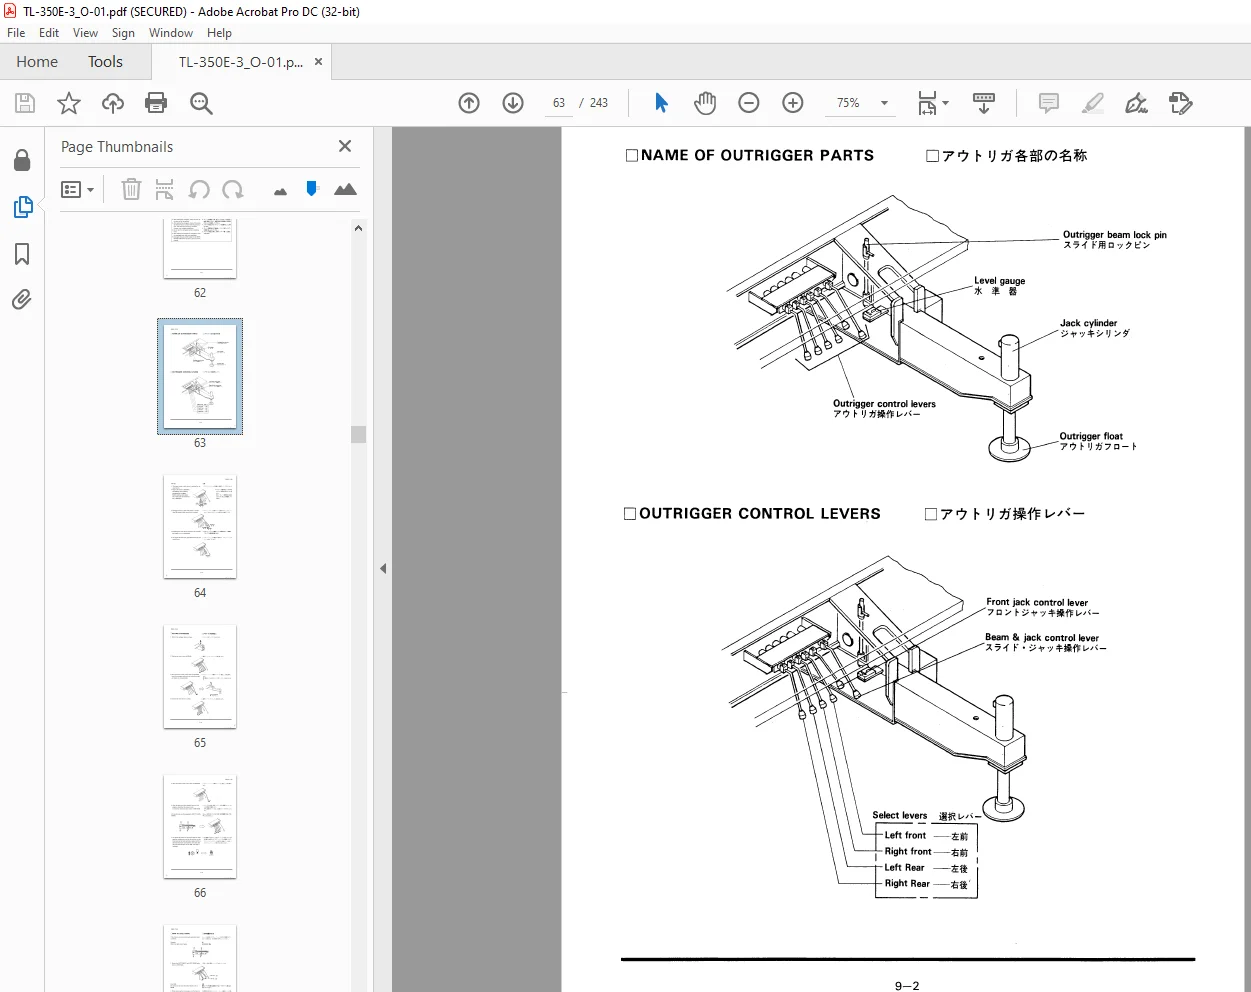The width and height of the screenshot is (1251, 992).
Task: Click the 75% zoom value field
Action: click(x=848, y=103)
